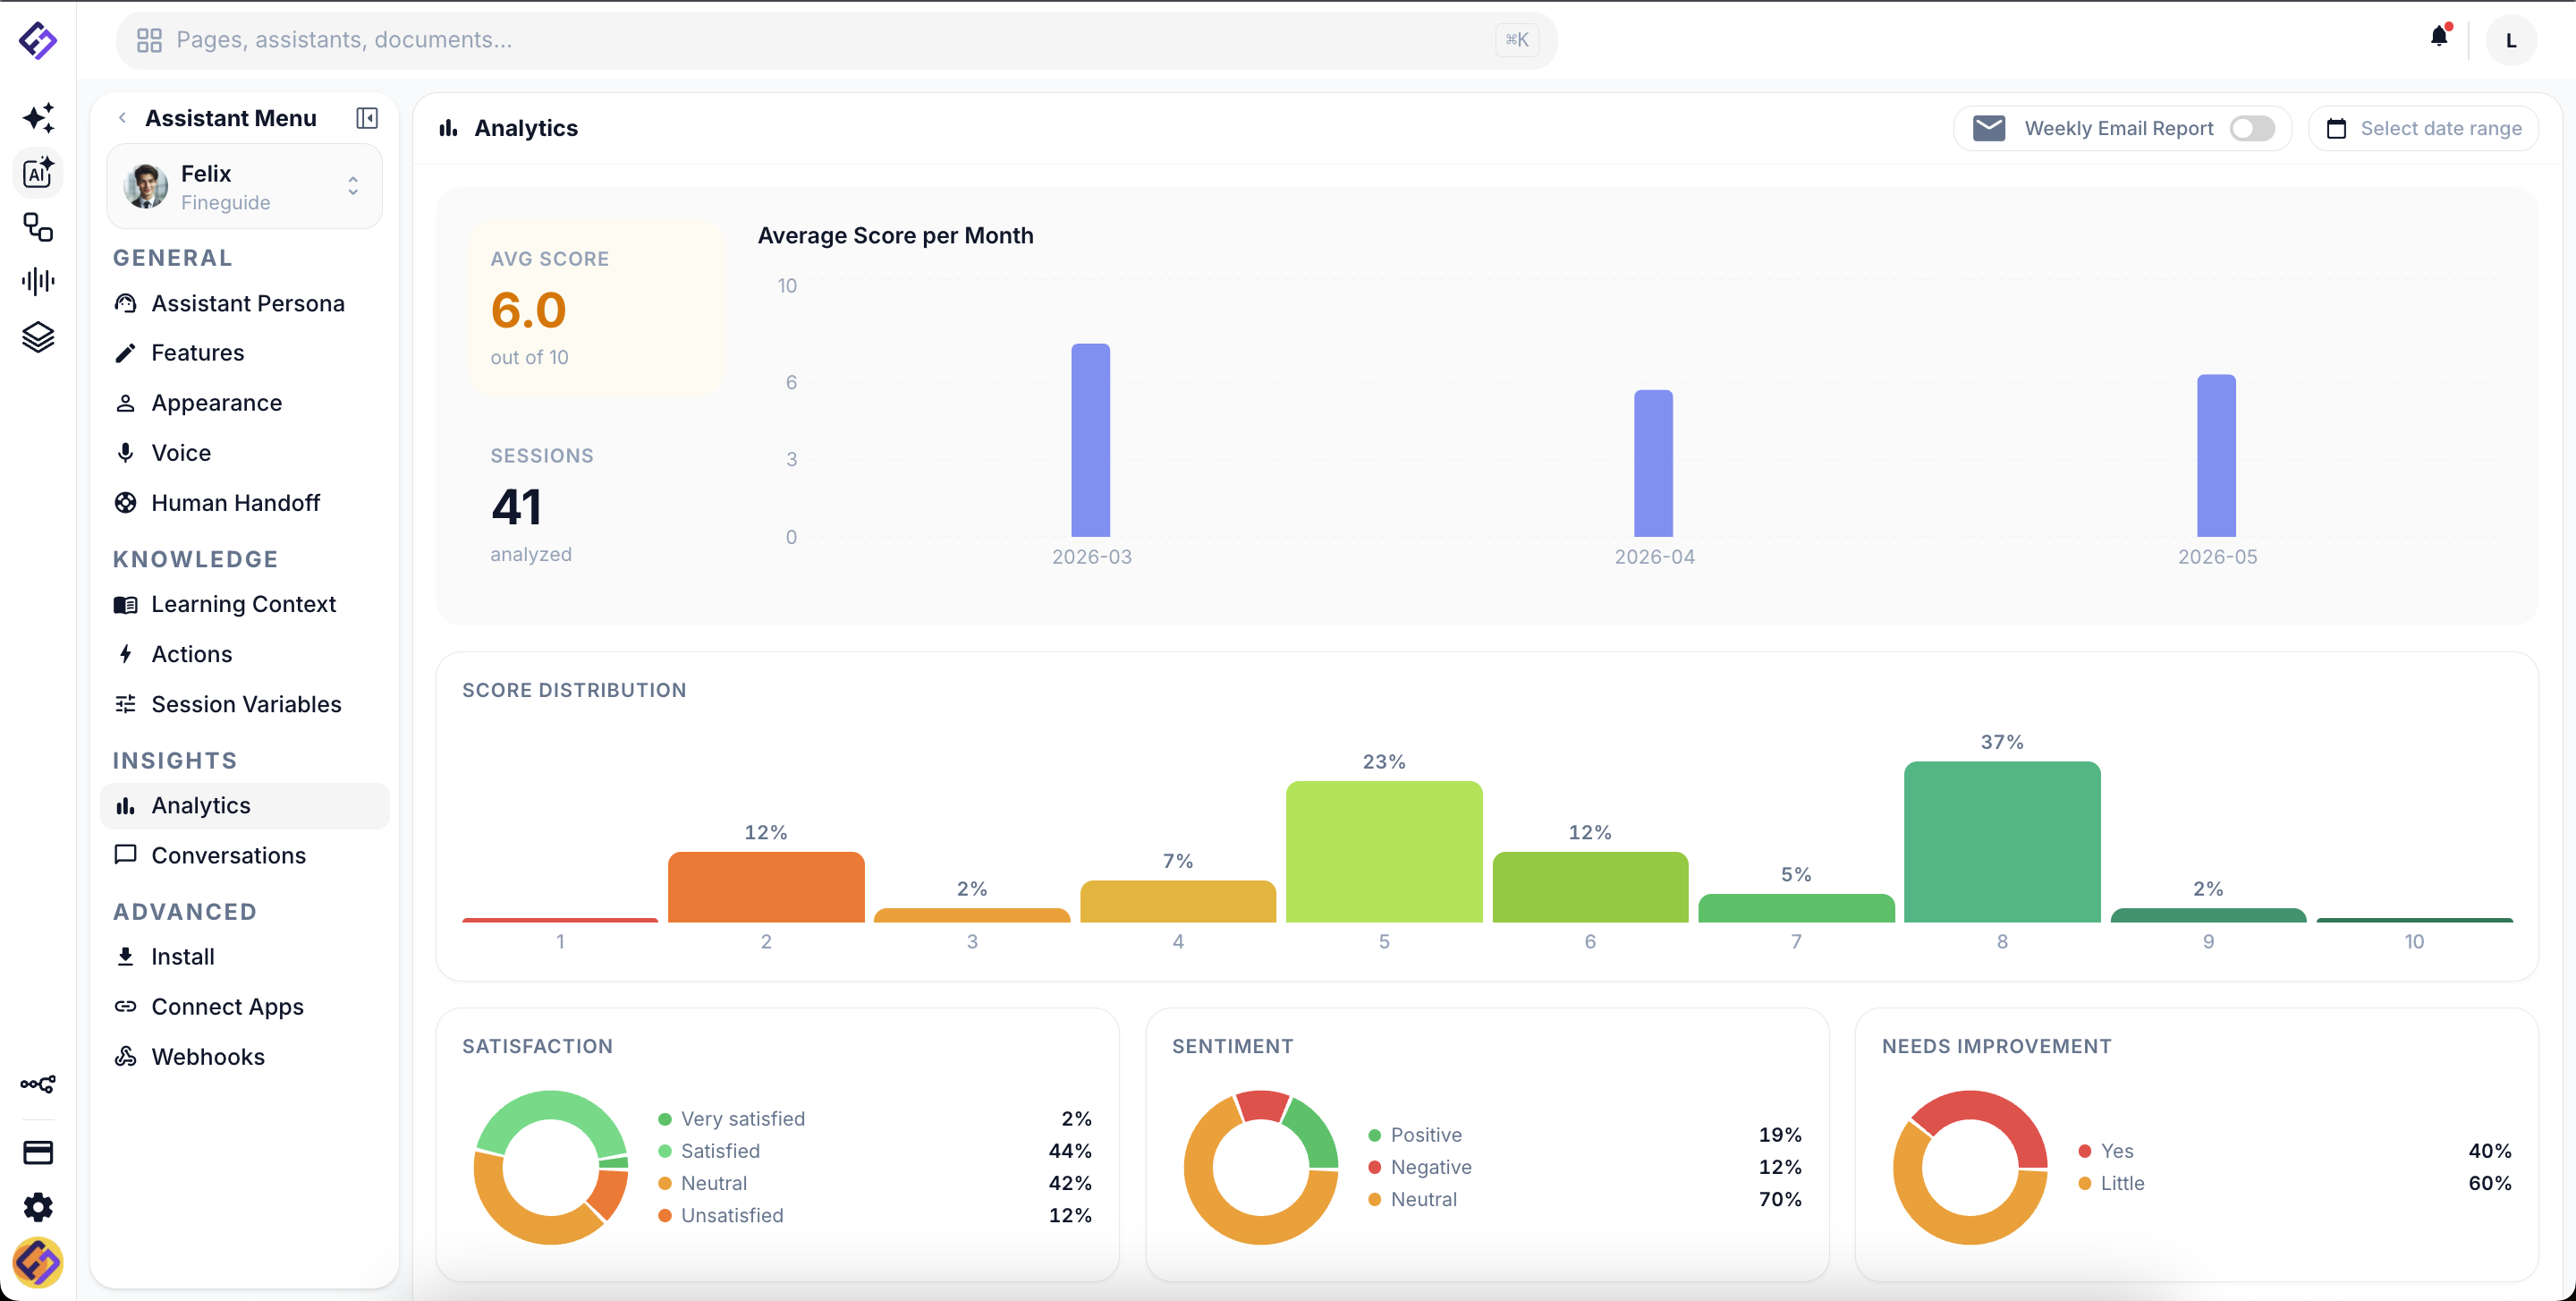2576x1301 pixels.
Task: Click the Sentiment donut chart
Action: [x=1261, y=1167]
